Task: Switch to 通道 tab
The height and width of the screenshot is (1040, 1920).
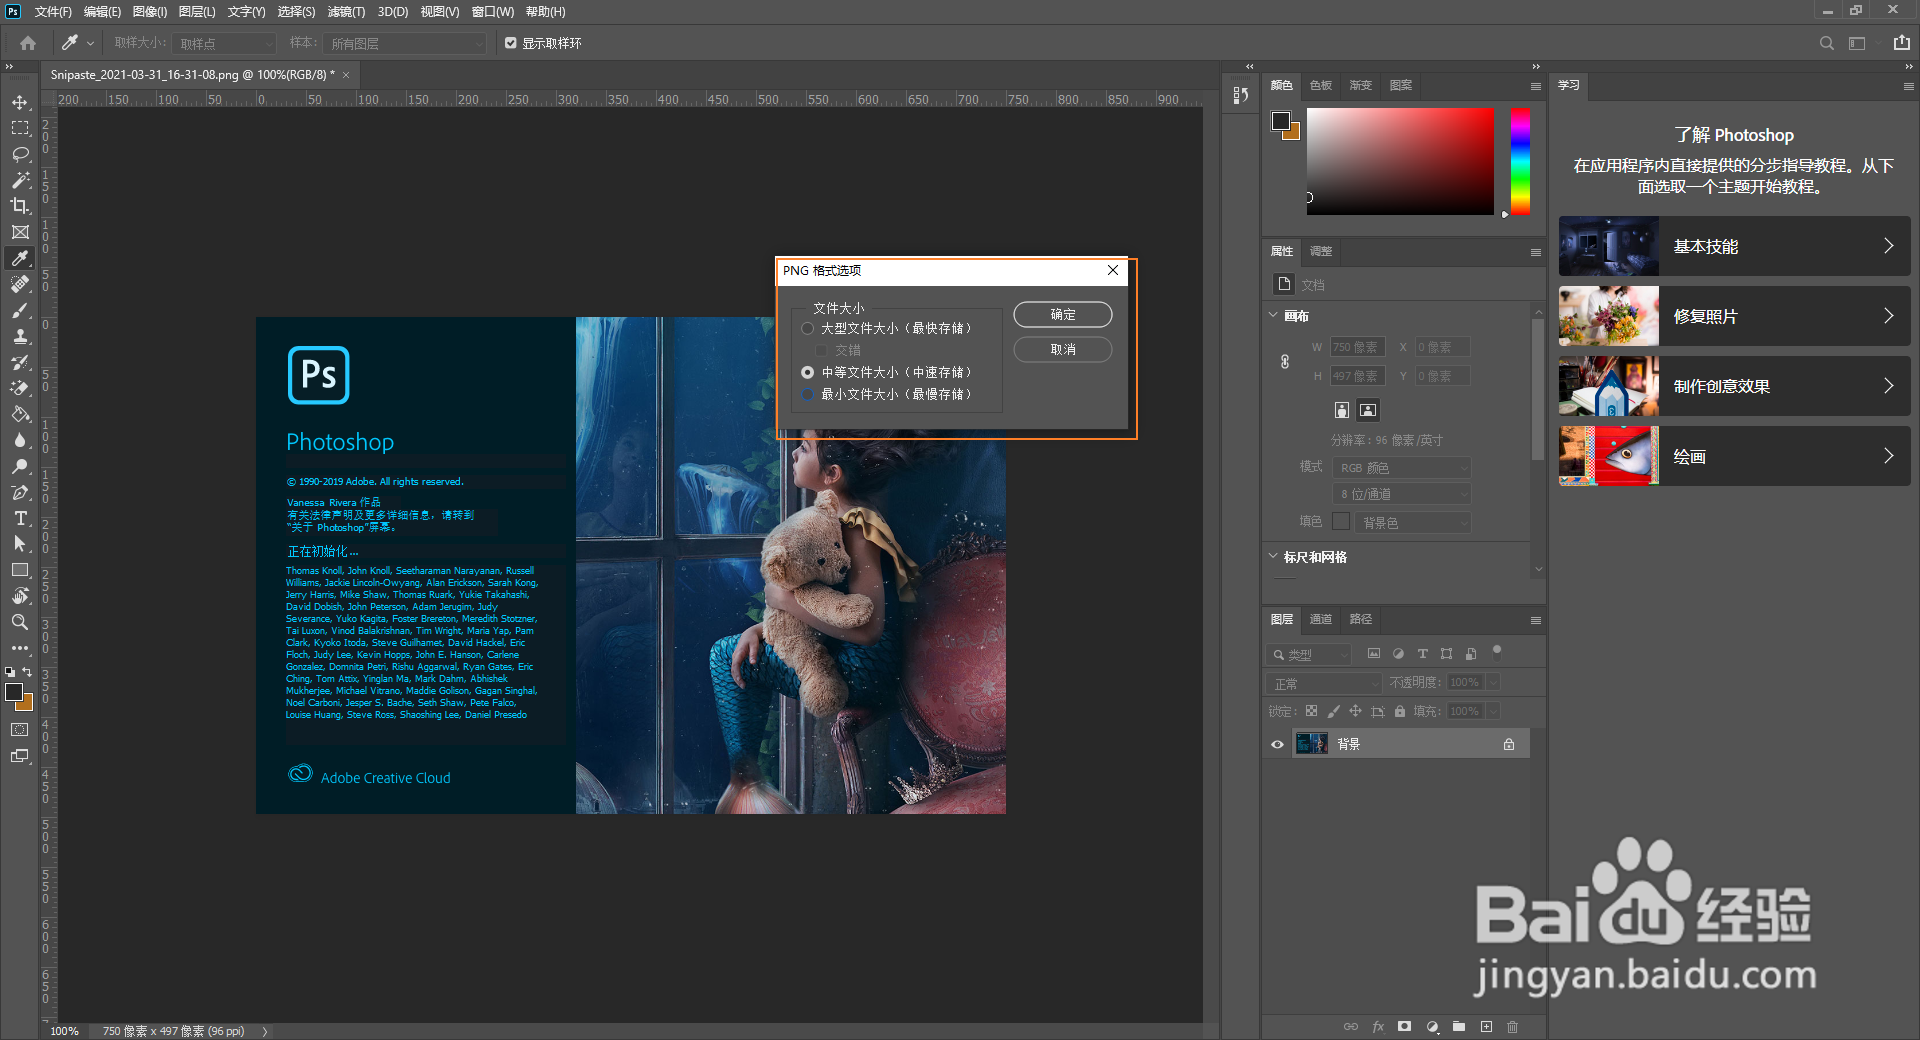Action: (x=1321, y=619)
